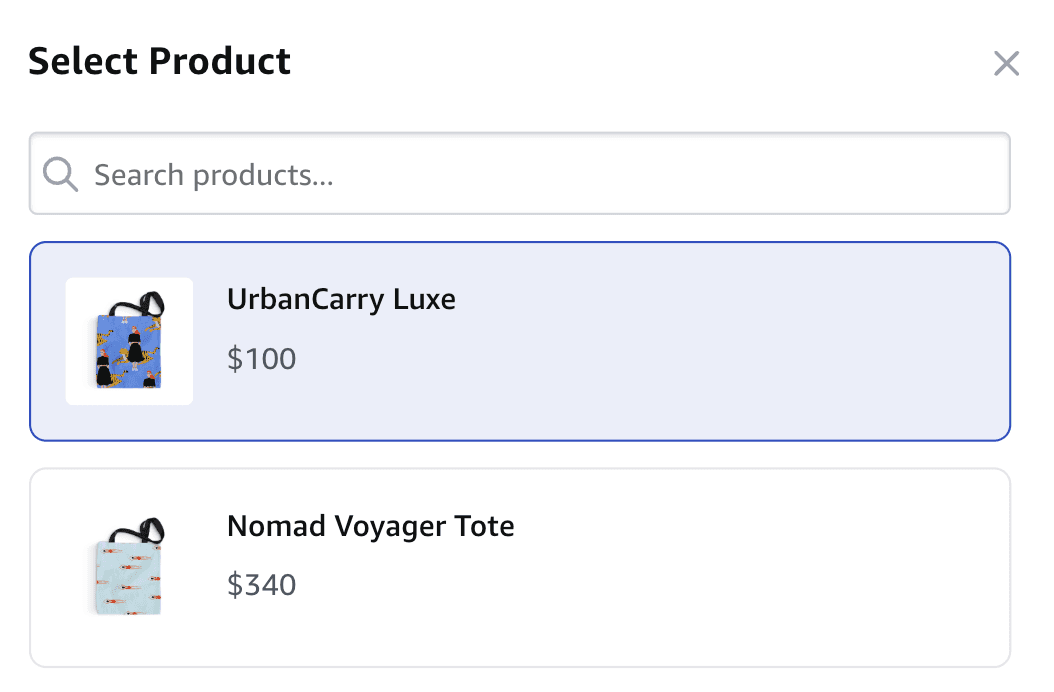Click the Nomad Voyager Tote product name
Screen dimensions: 1054x692
[370, 526]
